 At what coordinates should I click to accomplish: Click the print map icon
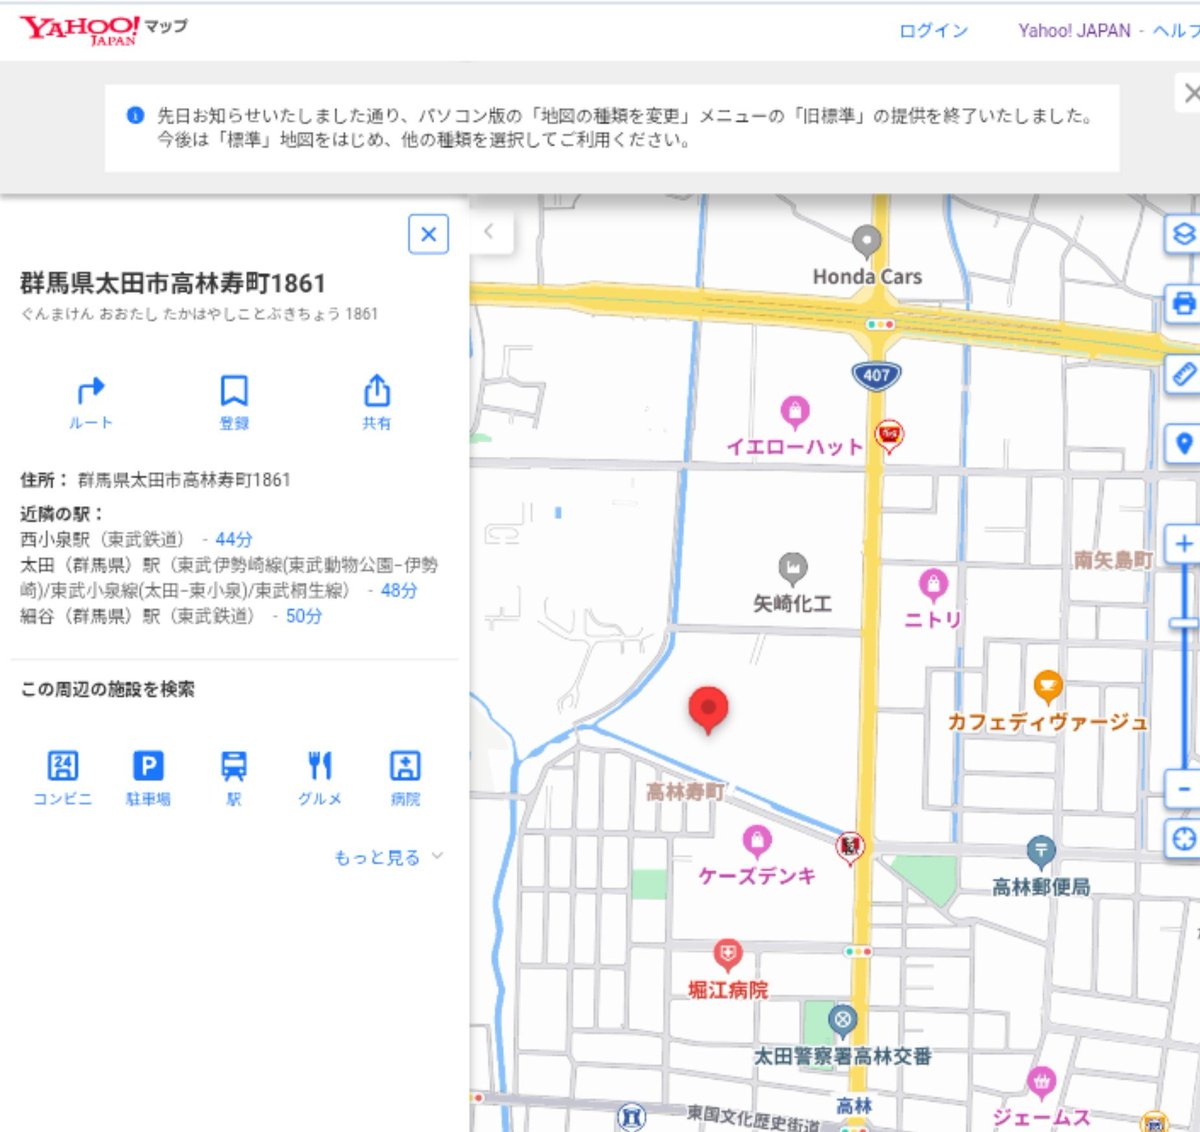(1183, 304)
